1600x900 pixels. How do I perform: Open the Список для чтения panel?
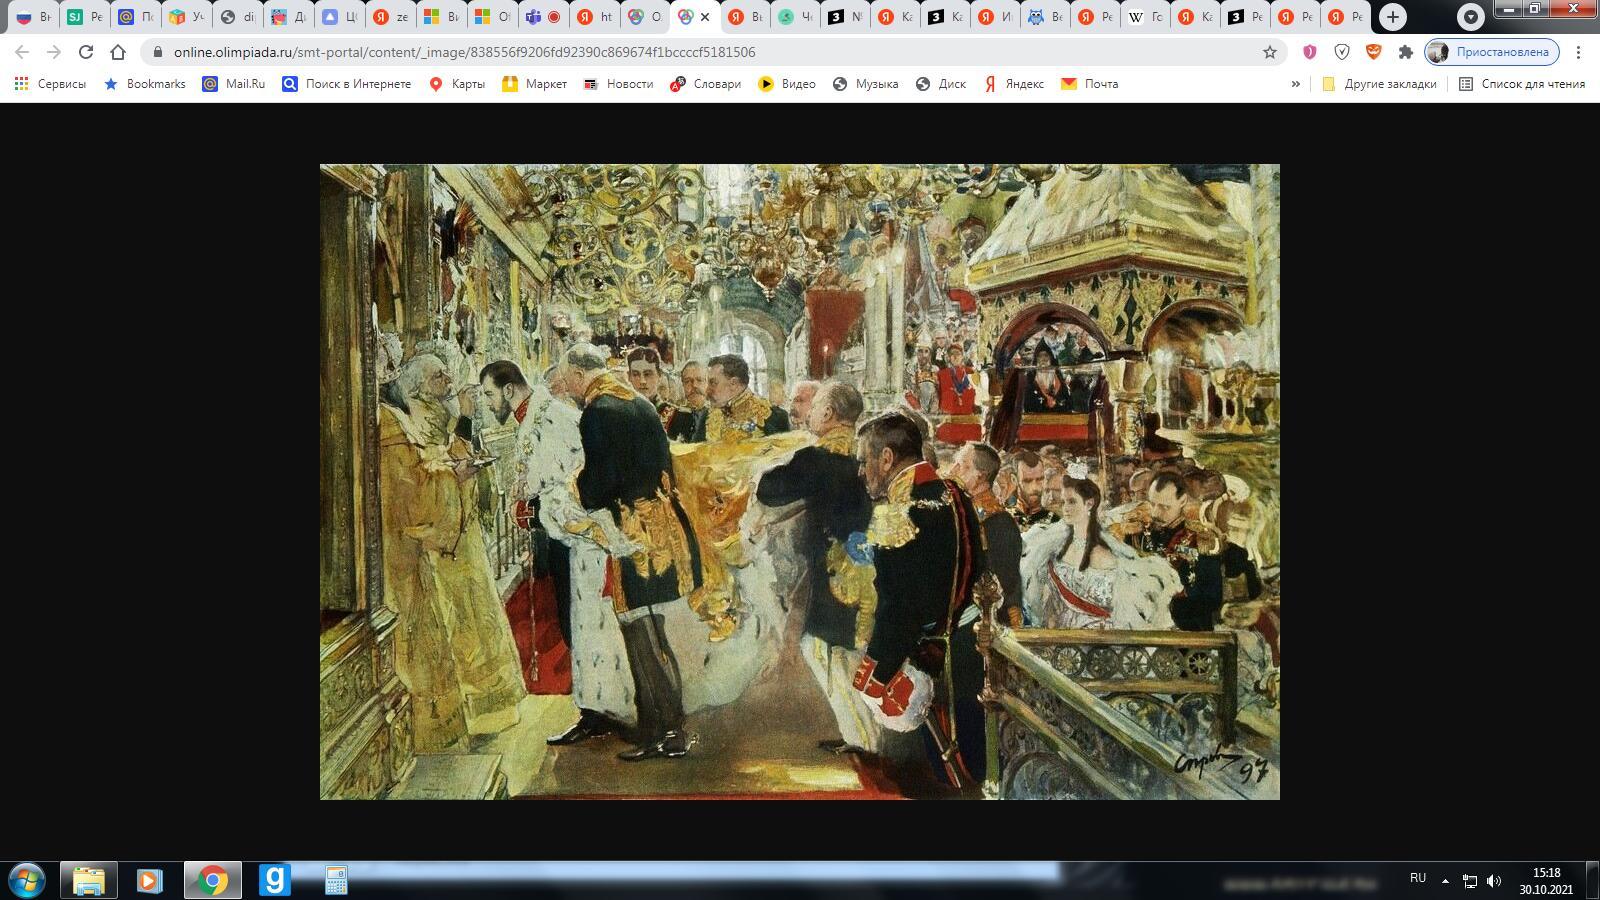tap(1522, 84)
